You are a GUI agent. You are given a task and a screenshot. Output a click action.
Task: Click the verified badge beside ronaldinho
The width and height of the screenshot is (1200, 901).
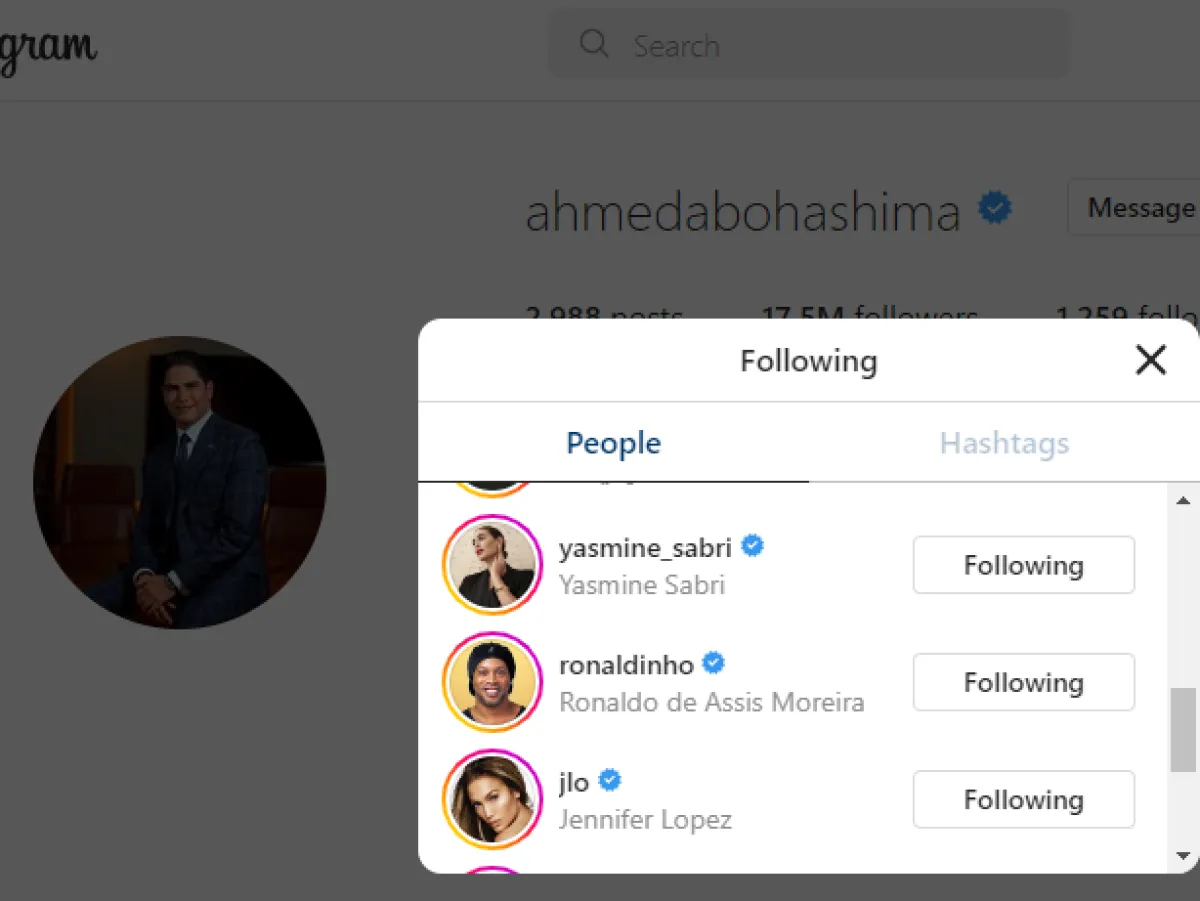[x=713, y=663]
